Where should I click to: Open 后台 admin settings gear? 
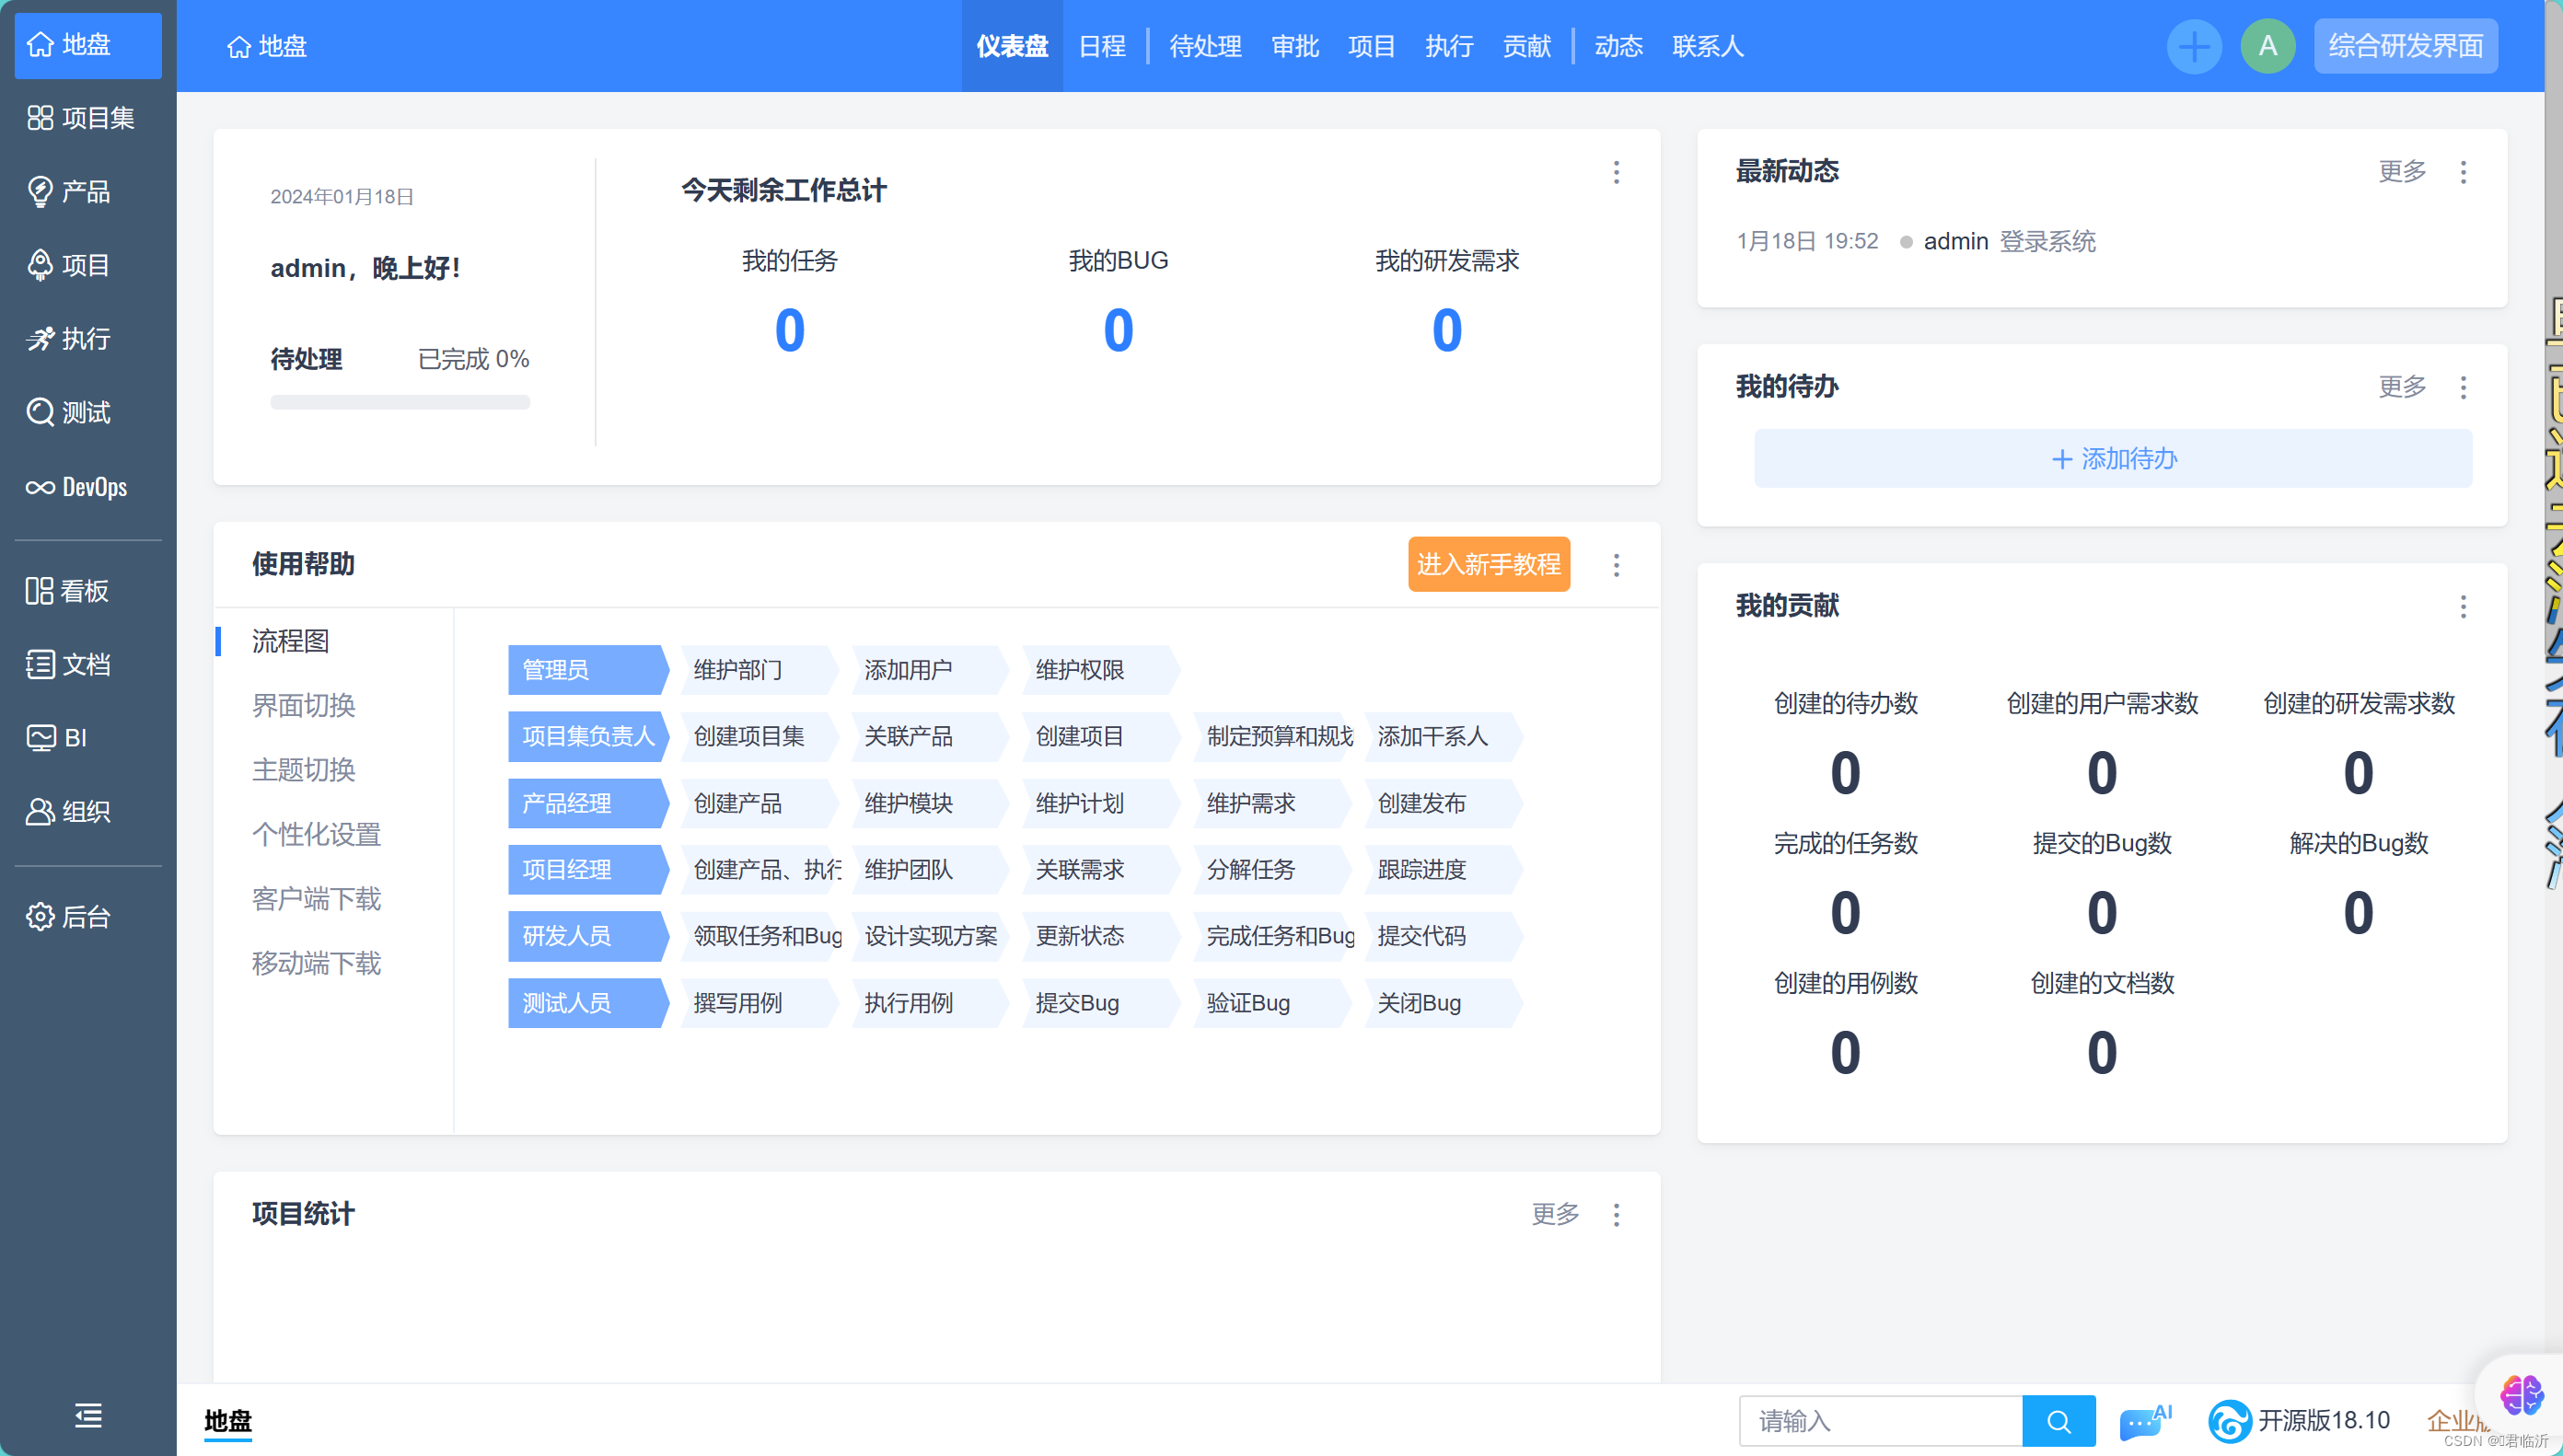click(x=41, y=916)
